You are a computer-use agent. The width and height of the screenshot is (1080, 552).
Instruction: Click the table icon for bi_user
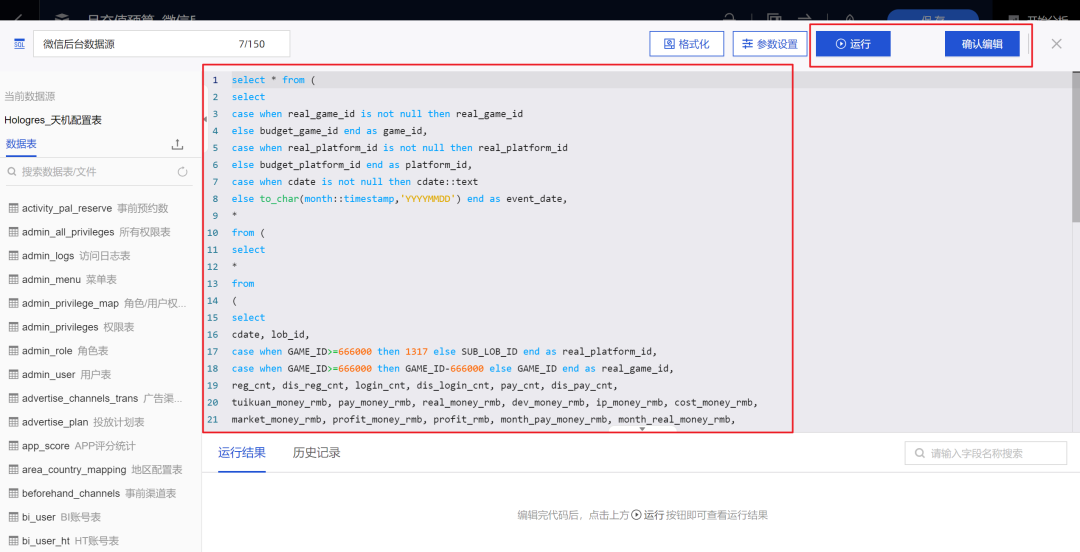point(13,517)
